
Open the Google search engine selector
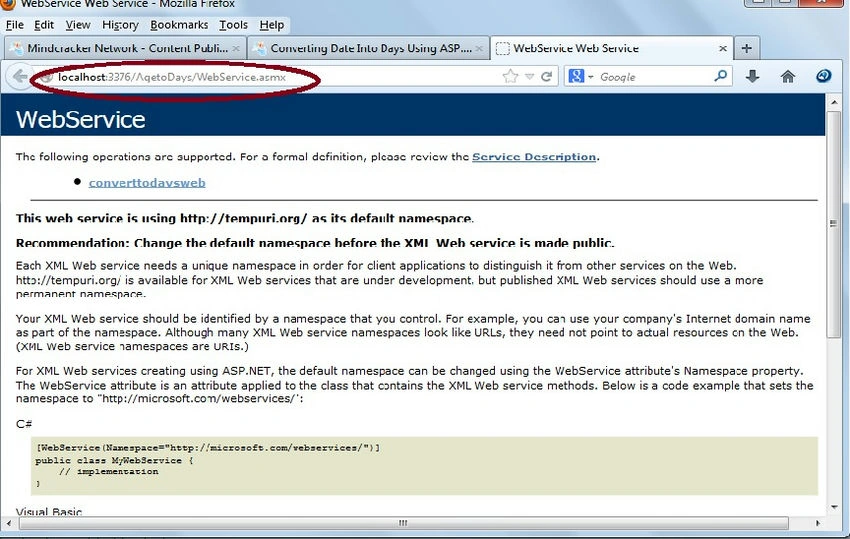coord(581,76)
